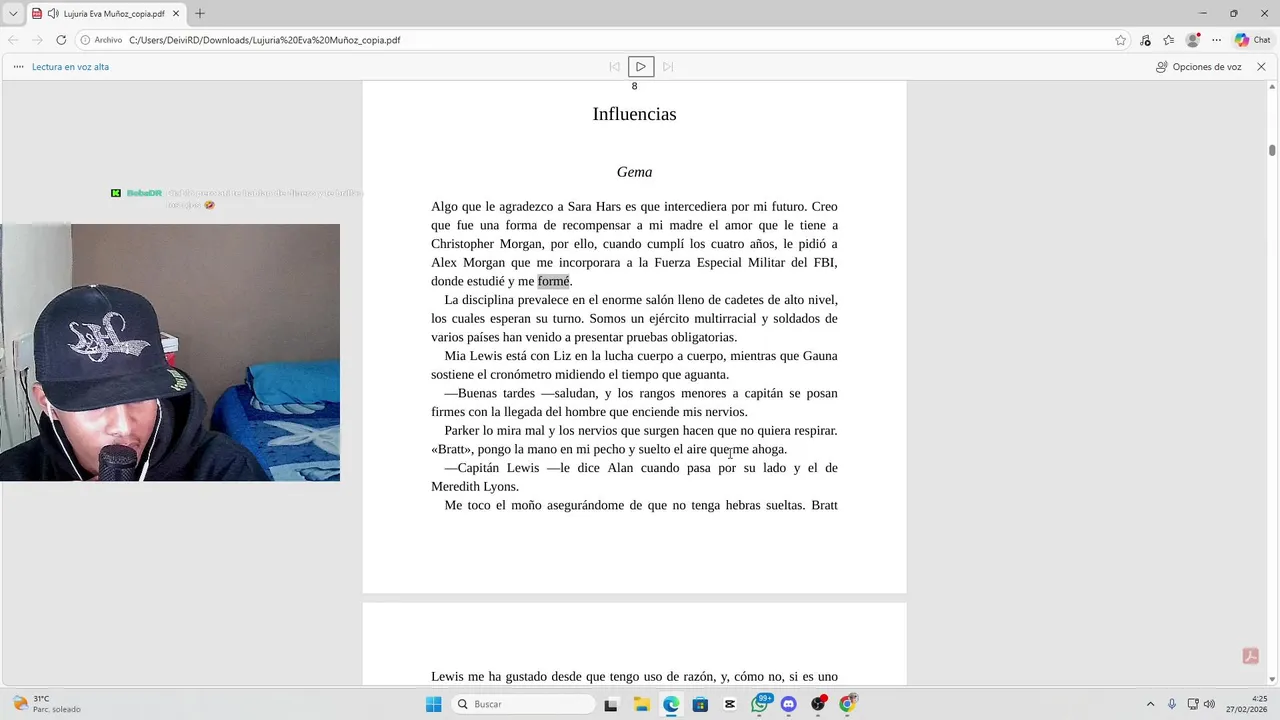This screenshot has height=720, width=1280.
Task: Open Edge settings and more menu
Action: click(1217, 40)
